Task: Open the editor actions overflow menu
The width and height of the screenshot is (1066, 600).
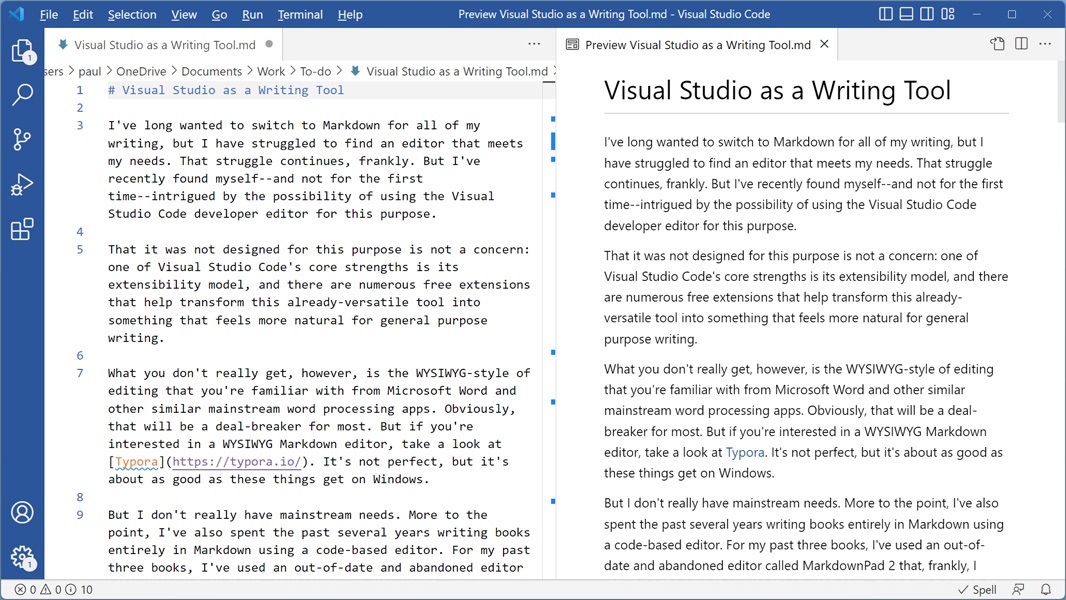Action: (533, 44)
